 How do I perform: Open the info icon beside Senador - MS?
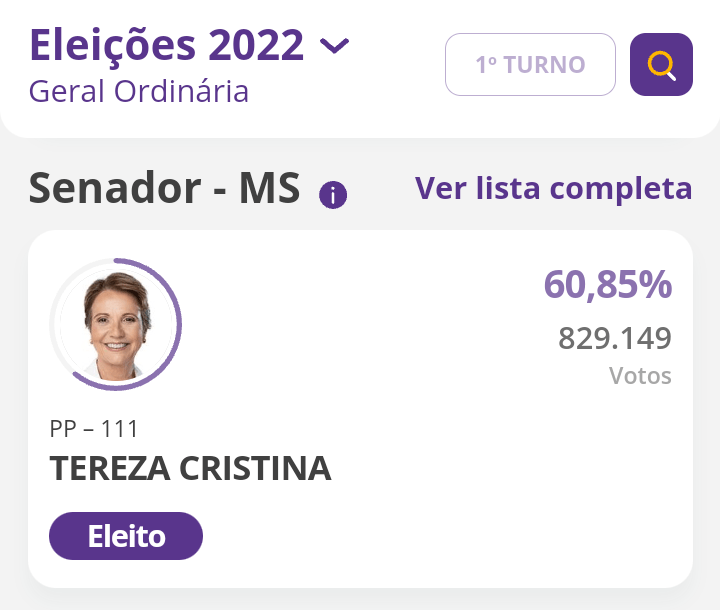(333, 195)
